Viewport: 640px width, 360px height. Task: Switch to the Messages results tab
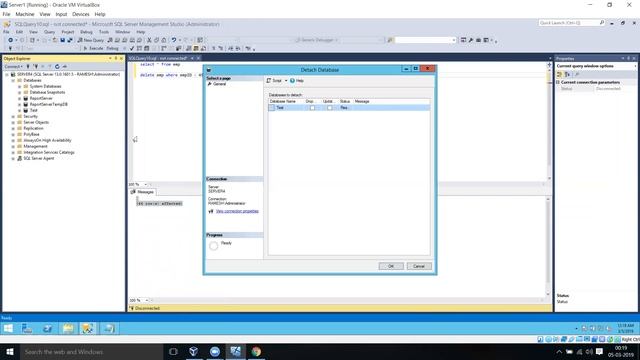coord(142,192)
